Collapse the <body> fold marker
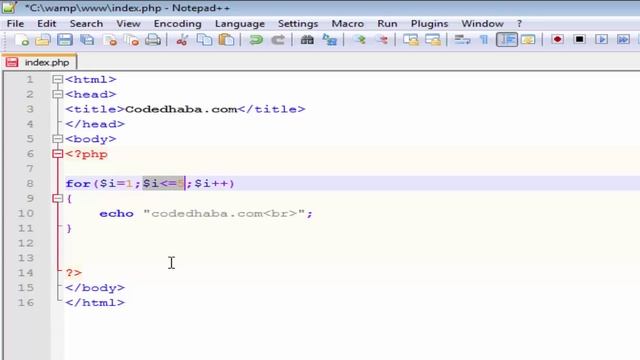This screenshot has width=640, height=360. (x=58, y=139)
